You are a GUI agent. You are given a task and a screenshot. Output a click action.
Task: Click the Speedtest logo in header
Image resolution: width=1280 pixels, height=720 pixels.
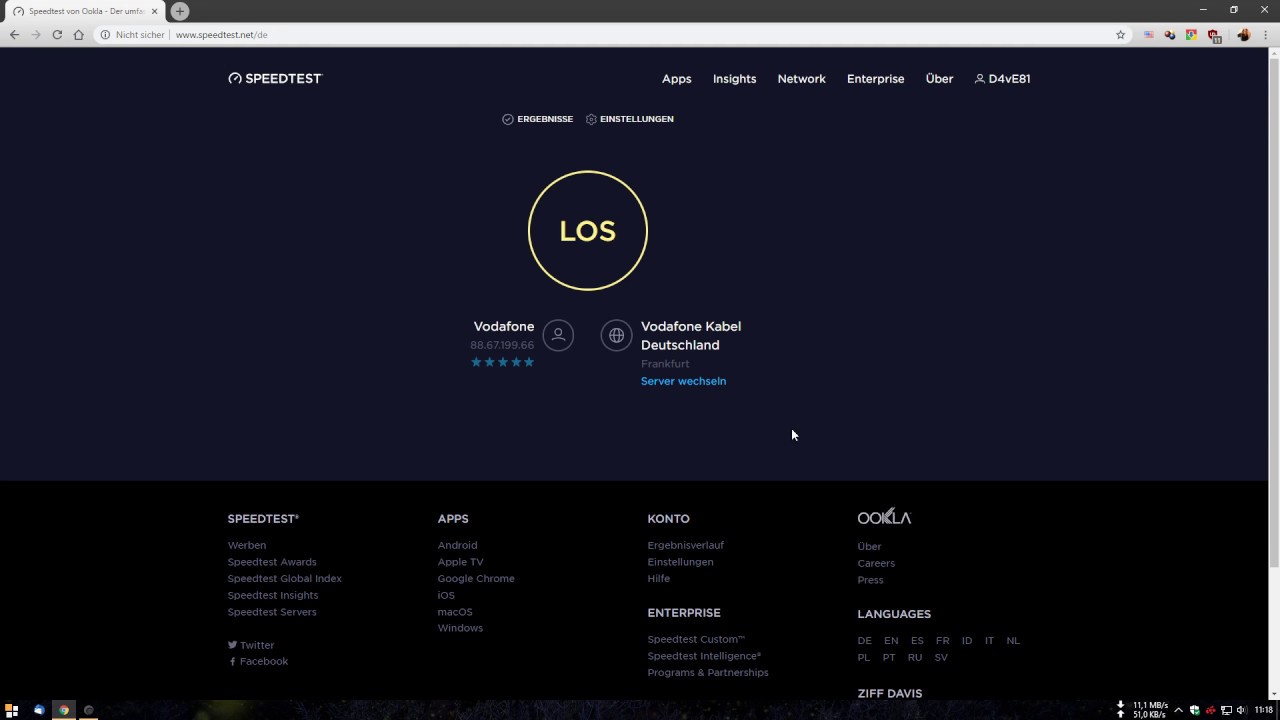tap(275, 78)
